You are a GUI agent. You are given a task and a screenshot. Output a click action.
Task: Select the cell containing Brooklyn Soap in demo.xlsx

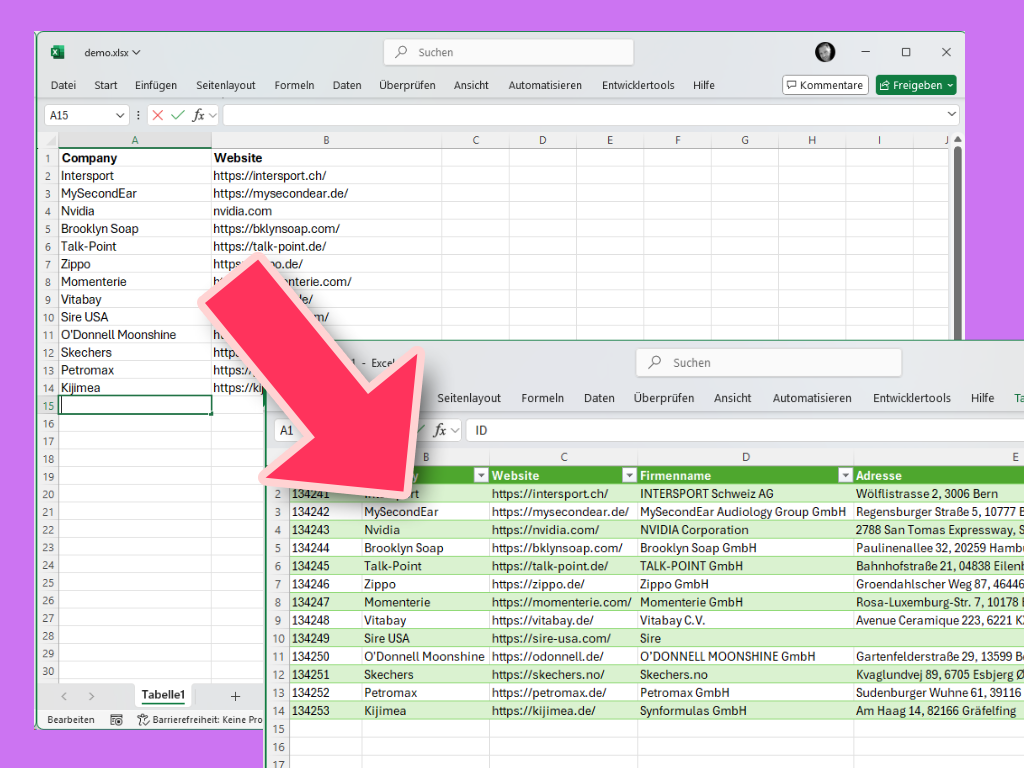click(x=135, y=229)
